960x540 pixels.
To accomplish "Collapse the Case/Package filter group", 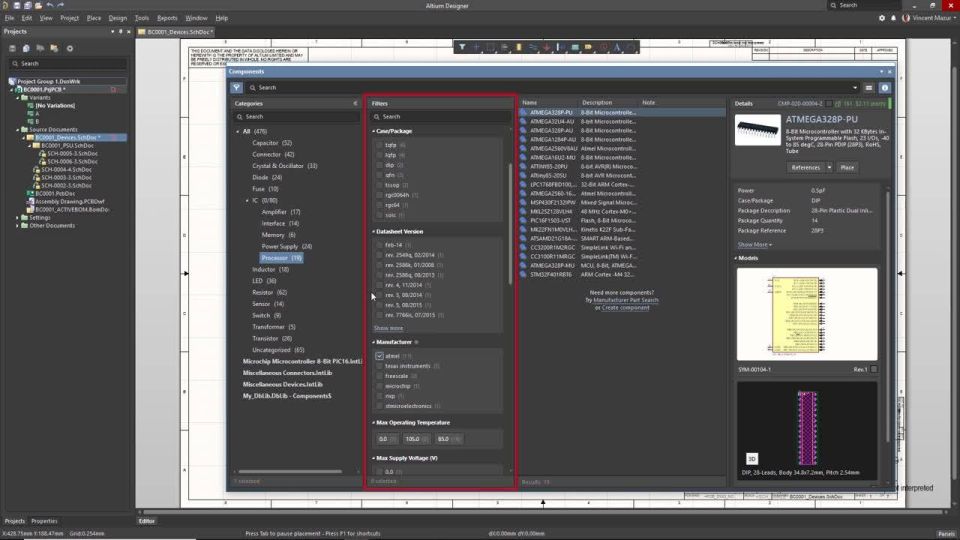I will 373,131.
